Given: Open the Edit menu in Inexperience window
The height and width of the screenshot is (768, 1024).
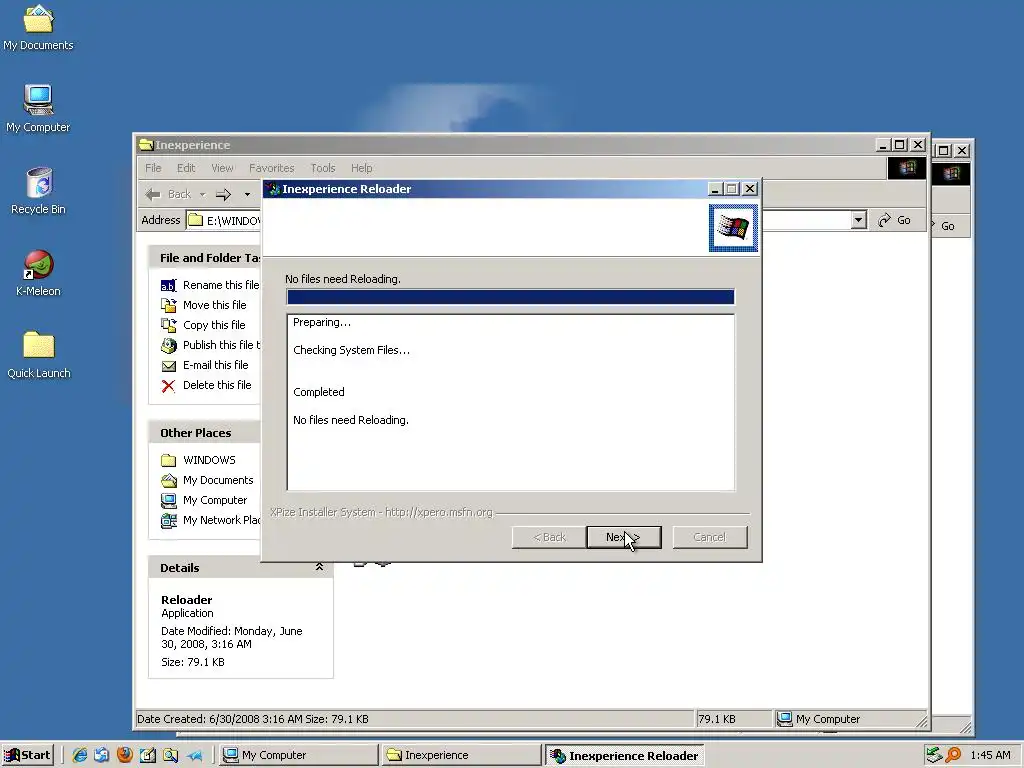Looking at the screenshot, I should pos(186,168).
